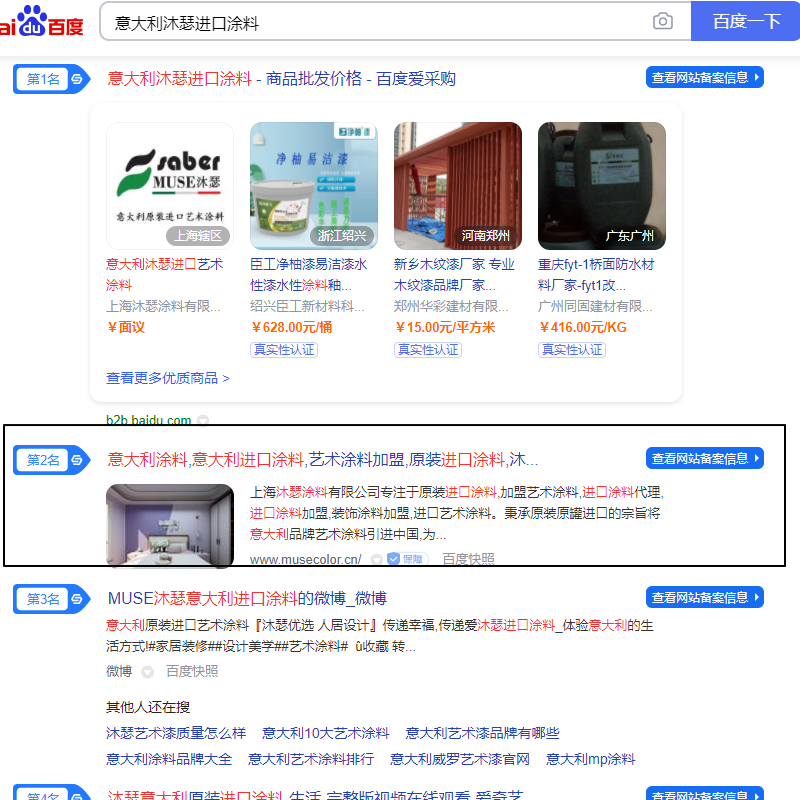
Task: Click the 第3名 rank badge icon
Action: 52,598
